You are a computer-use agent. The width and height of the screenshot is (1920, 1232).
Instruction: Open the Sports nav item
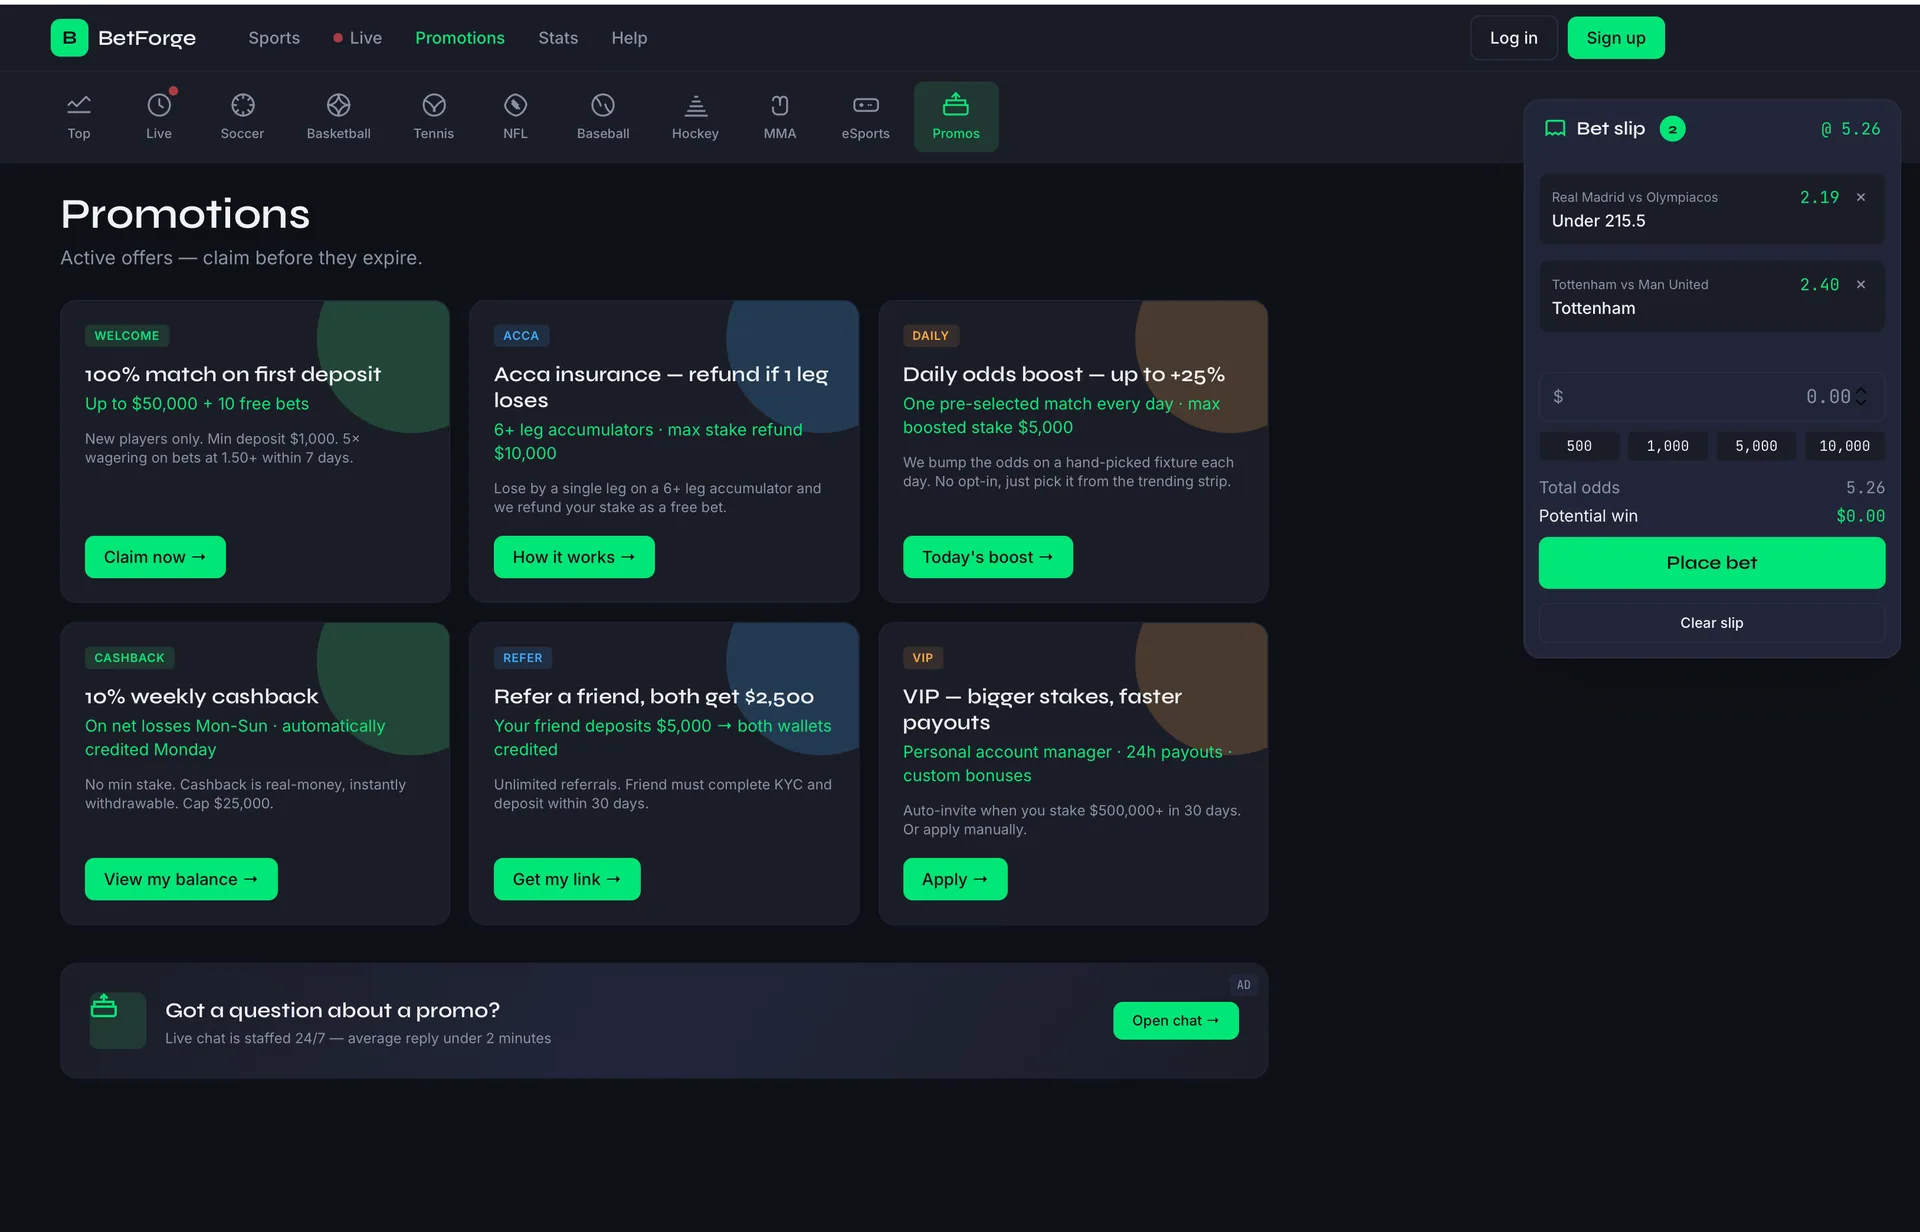[274, 38]
